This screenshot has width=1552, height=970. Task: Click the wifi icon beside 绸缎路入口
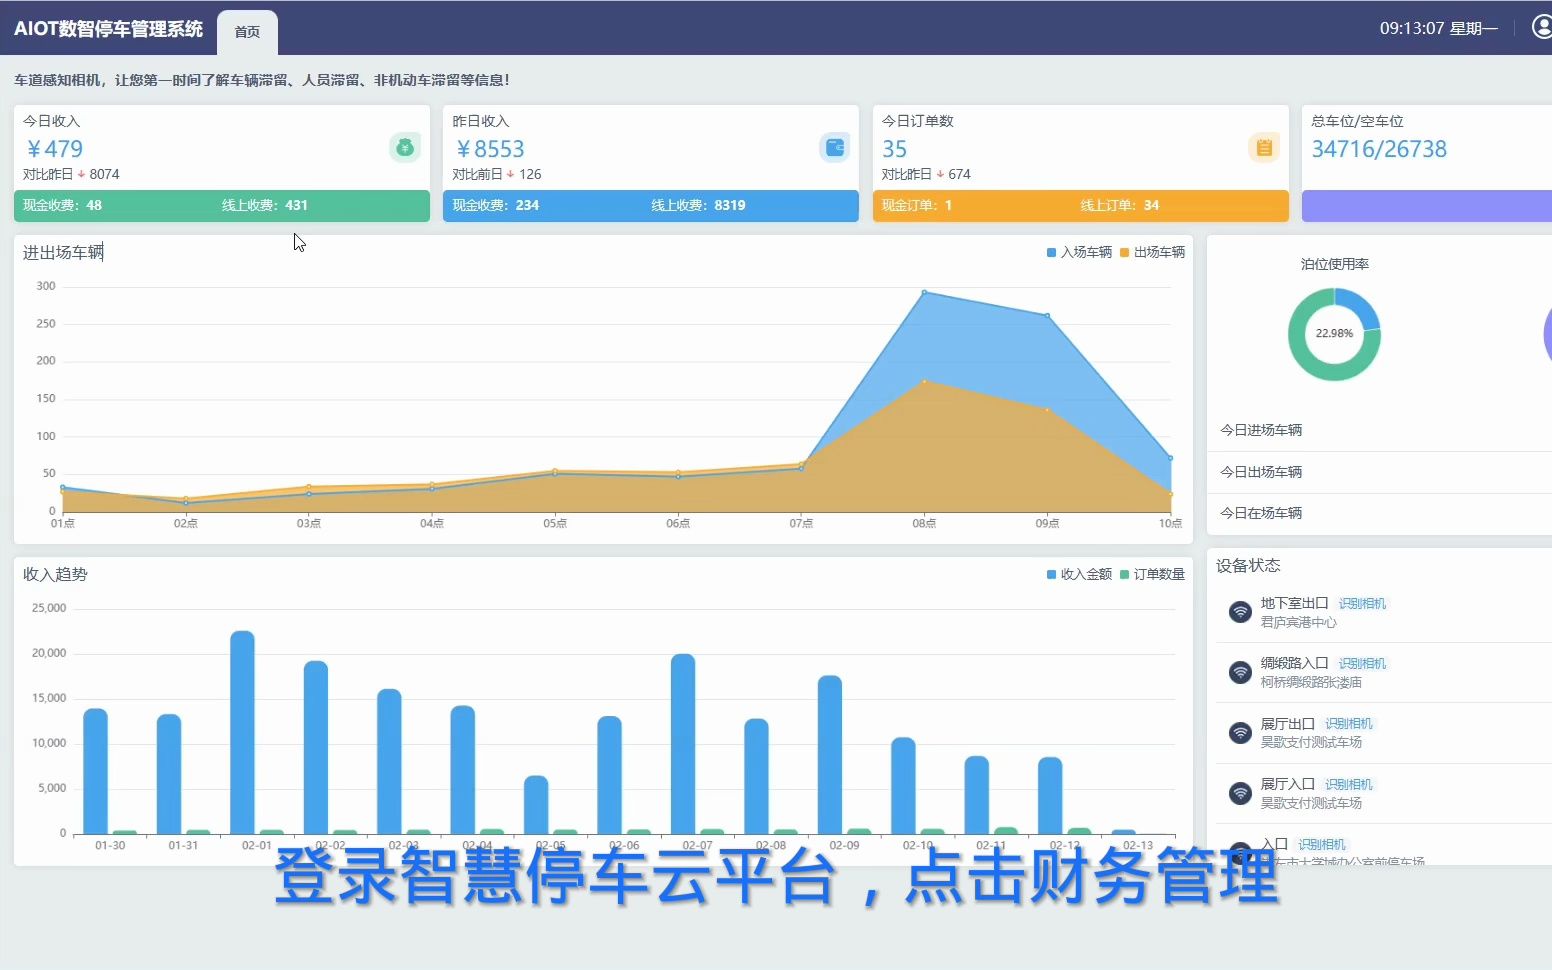[1240, 672]
